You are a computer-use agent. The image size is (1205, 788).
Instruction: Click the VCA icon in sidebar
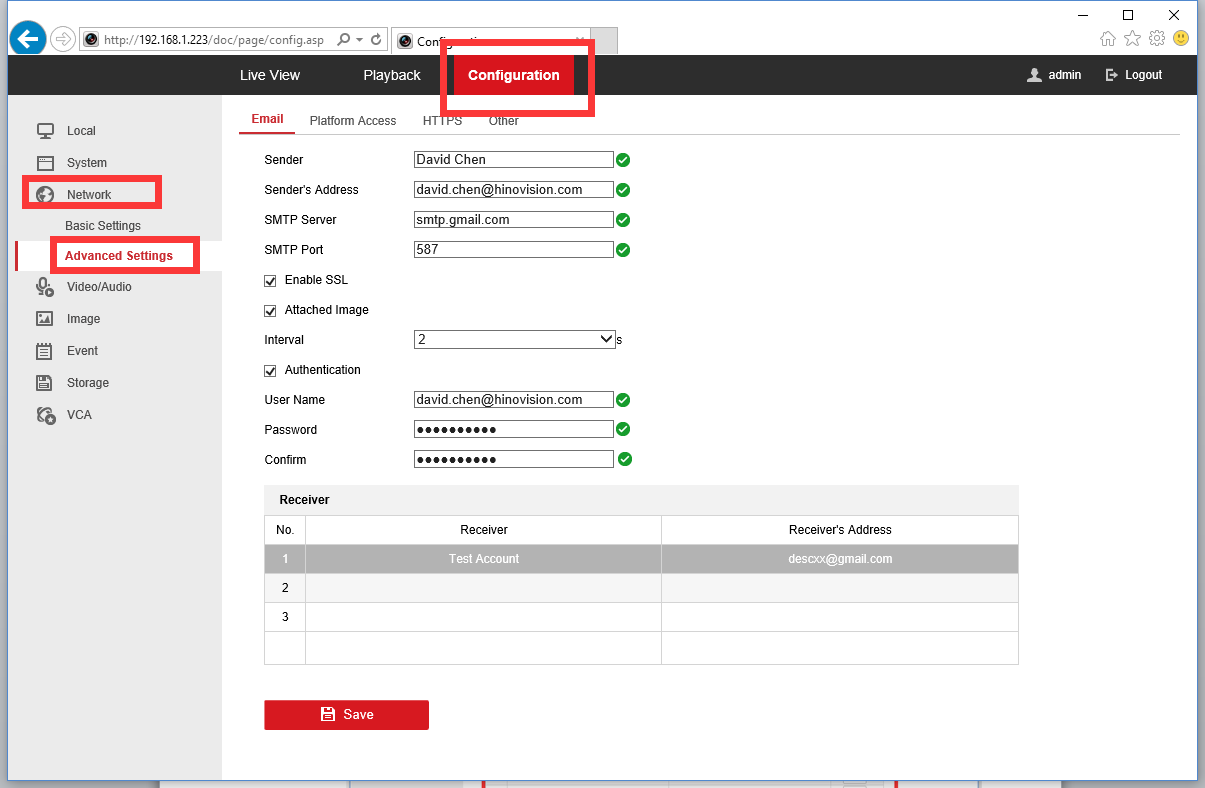[x=45, y=415]
